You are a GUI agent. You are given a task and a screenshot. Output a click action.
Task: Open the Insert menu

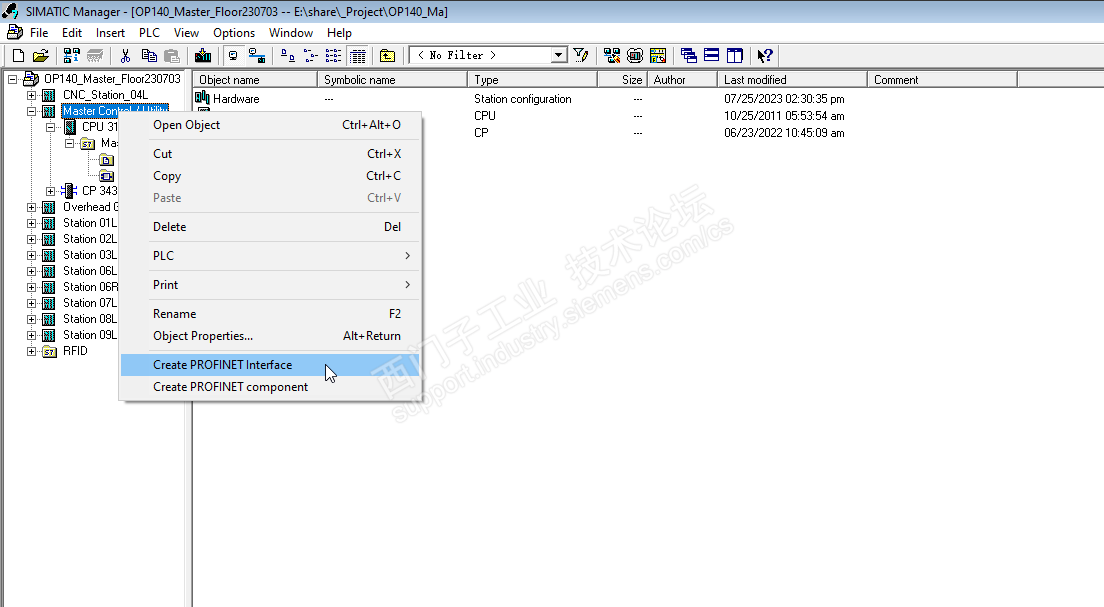tap(111, 33)
